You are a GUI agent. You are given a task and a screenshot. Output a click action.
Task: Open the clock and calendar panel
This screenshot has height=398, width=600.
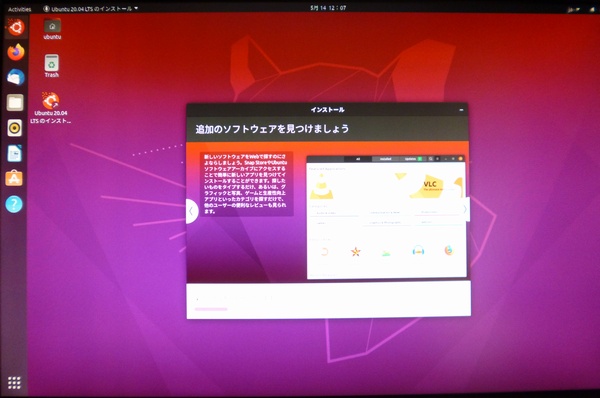[x=328, y=8]
